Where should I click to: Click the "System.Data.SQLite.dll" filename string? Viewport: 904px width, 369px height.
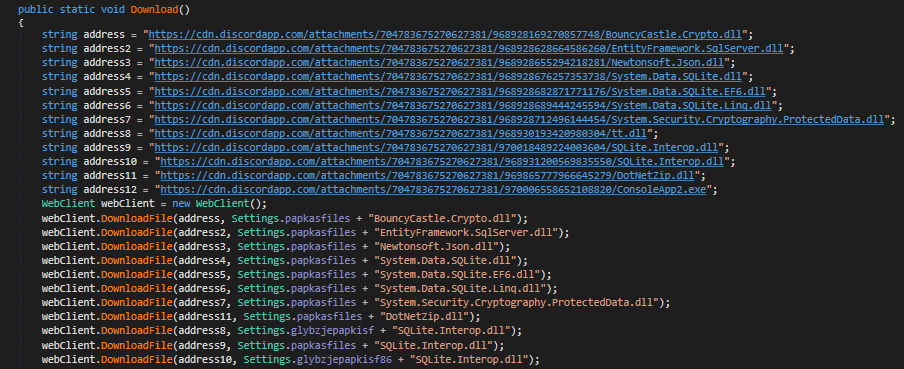point(445,261)
